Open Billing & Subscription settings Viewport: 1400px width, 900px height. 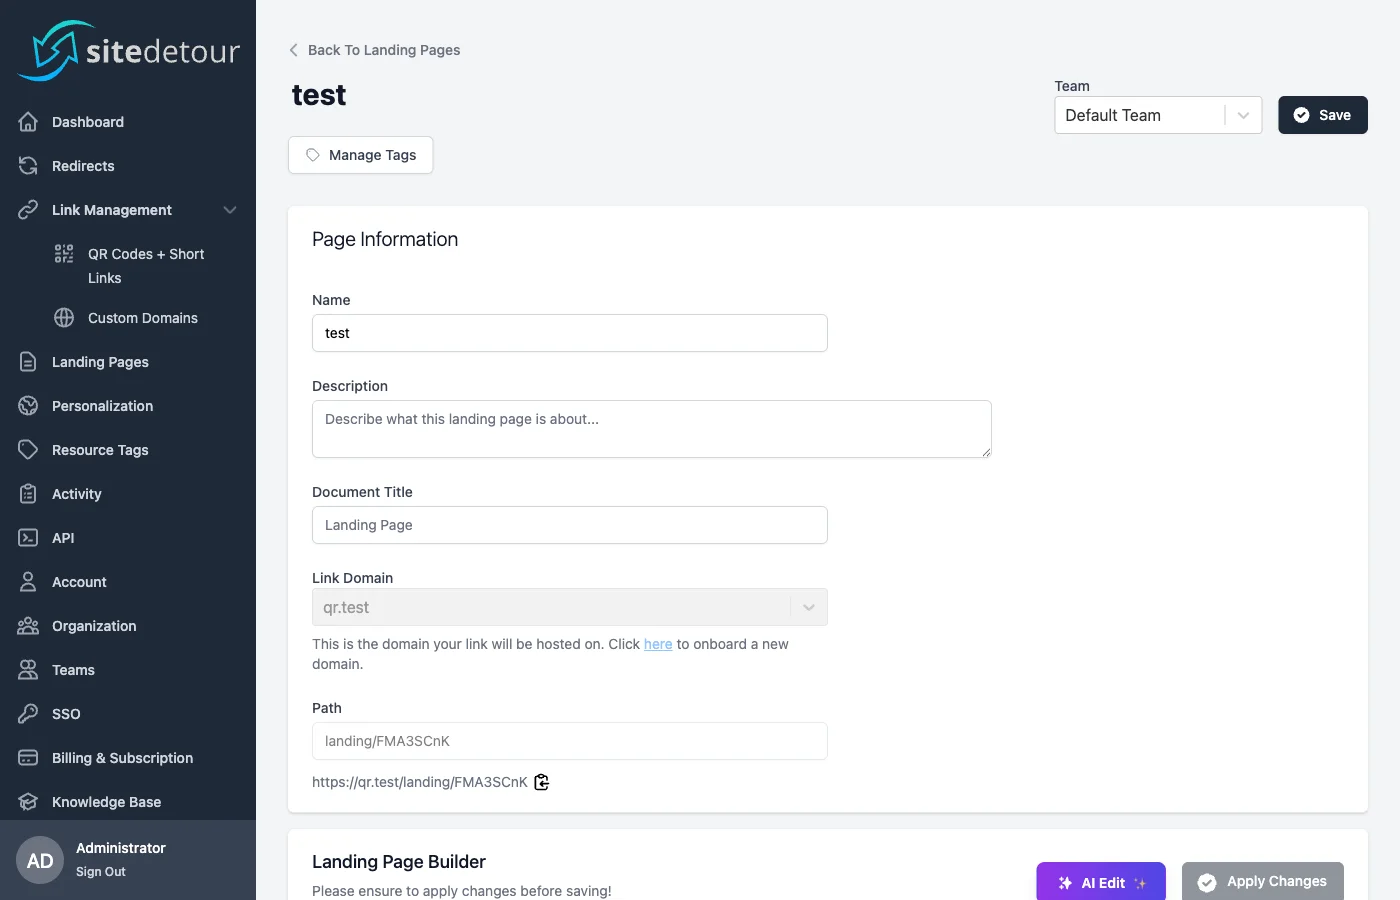point(122,757)
